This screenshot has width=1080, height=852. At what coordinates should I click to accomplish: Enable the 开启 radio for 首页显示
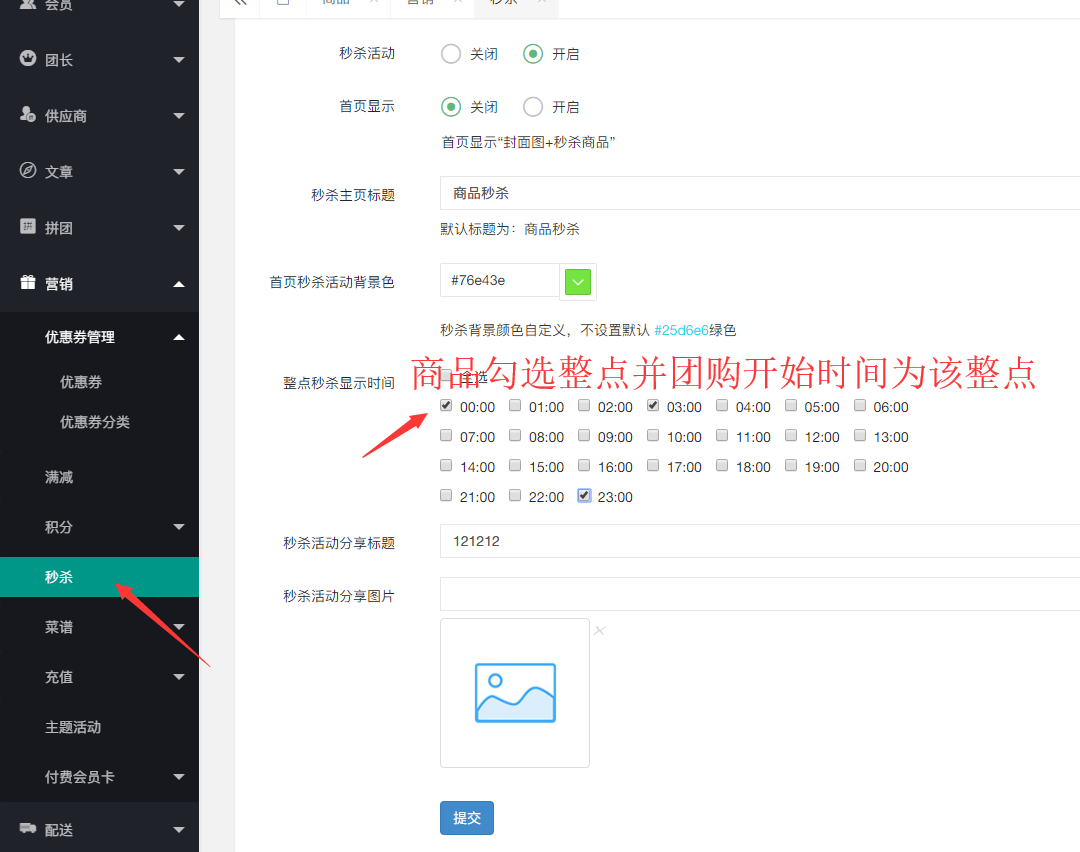click(533, 106)
